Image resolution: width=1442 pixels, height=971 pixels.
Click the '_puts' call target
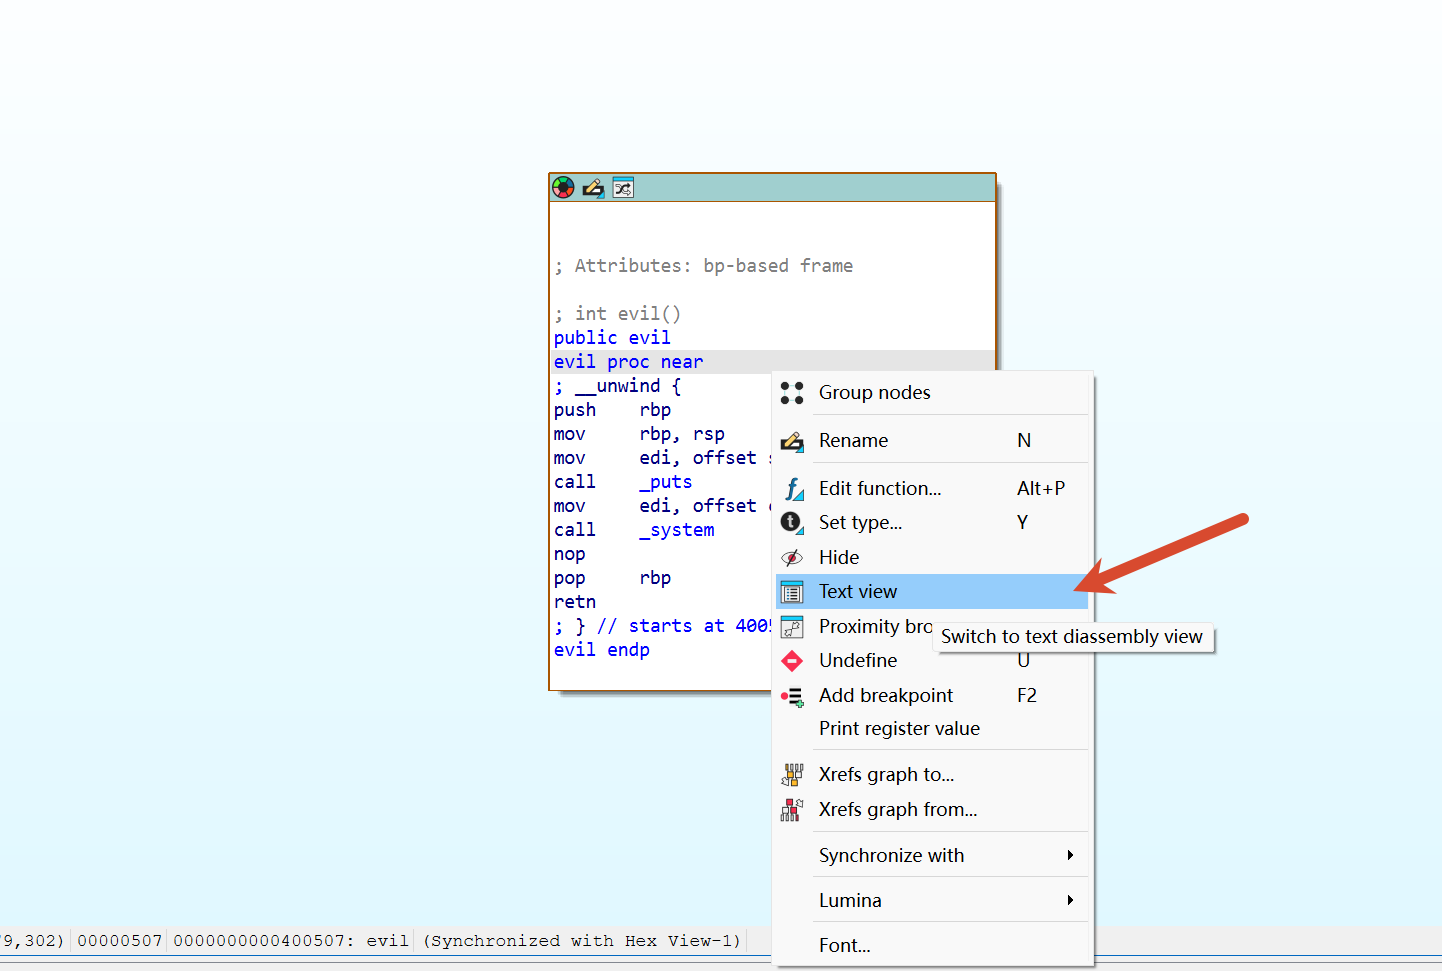coord(666,482)
